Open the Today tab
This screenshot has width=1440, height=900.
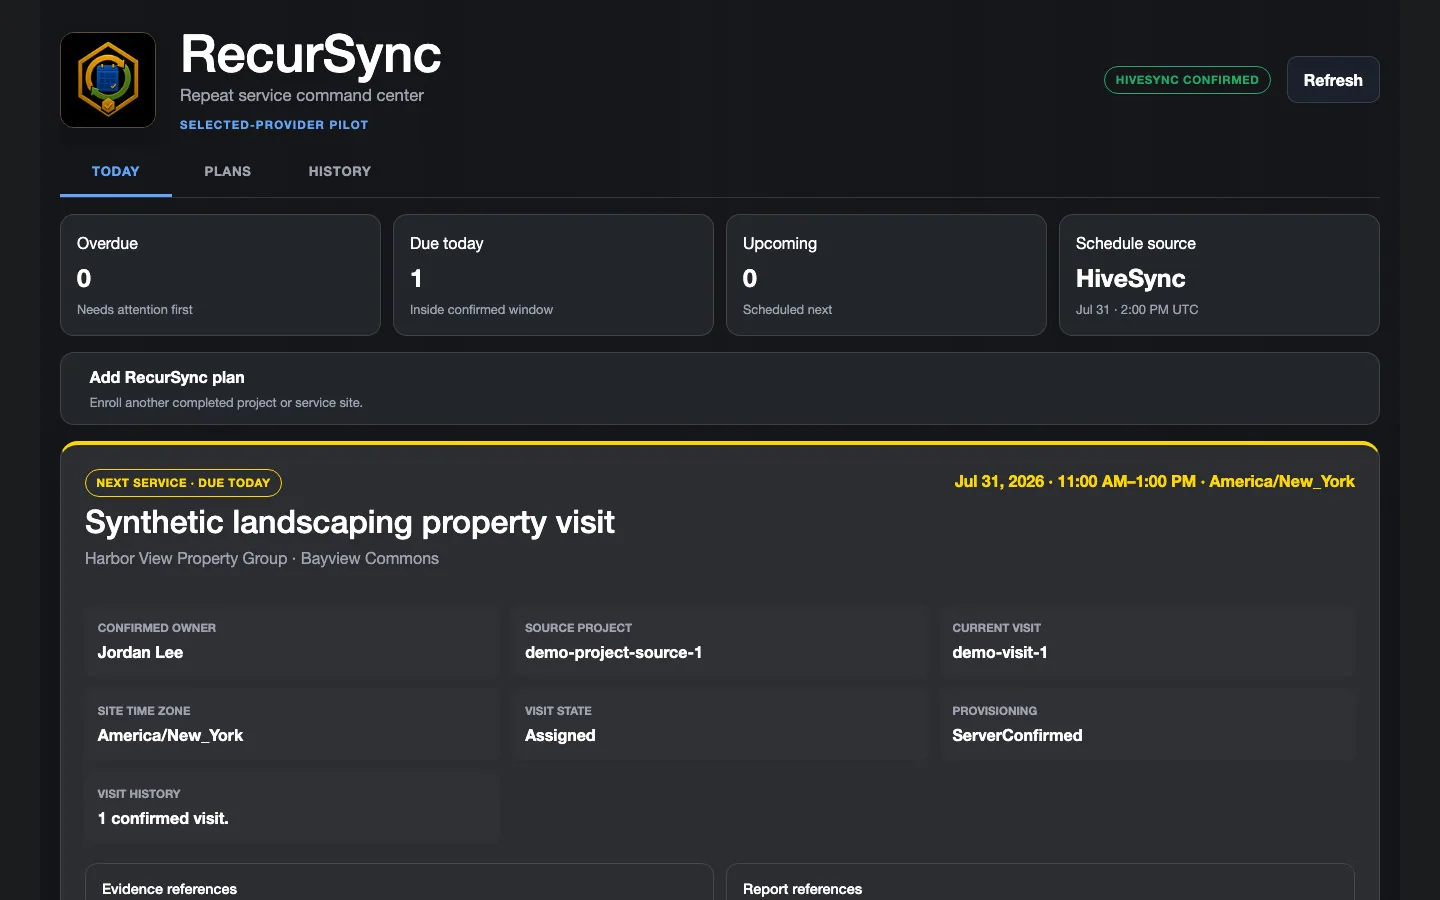coord(116,171)
